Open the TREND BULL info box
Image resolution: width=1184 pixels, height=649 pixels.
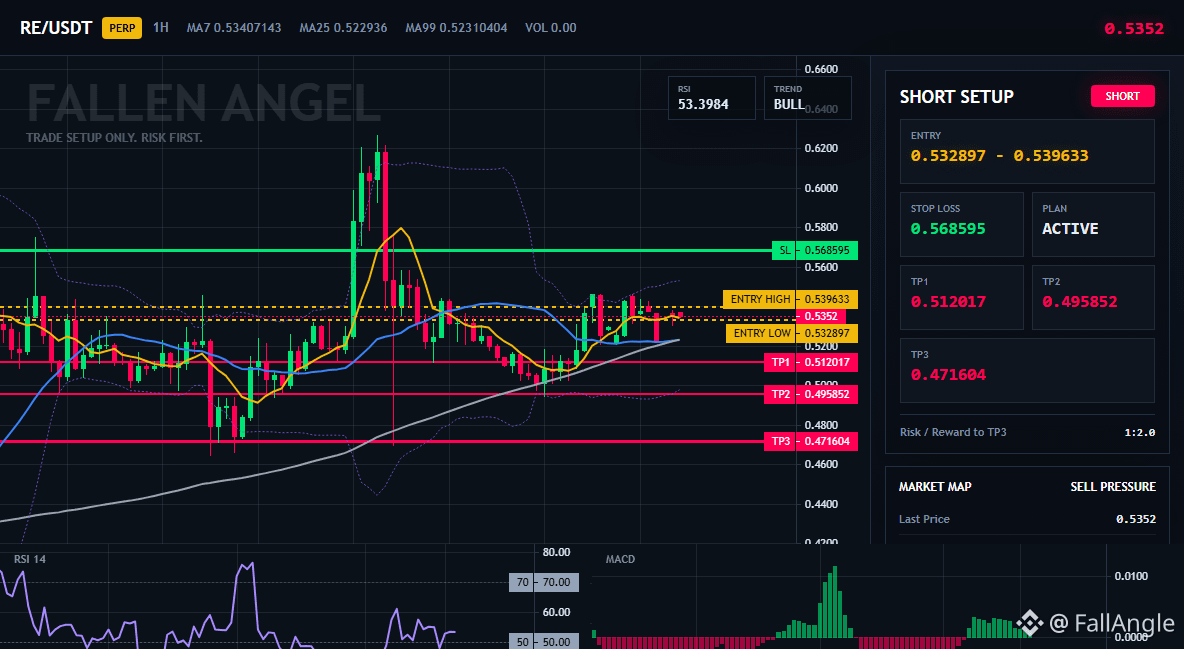point(807,98)
